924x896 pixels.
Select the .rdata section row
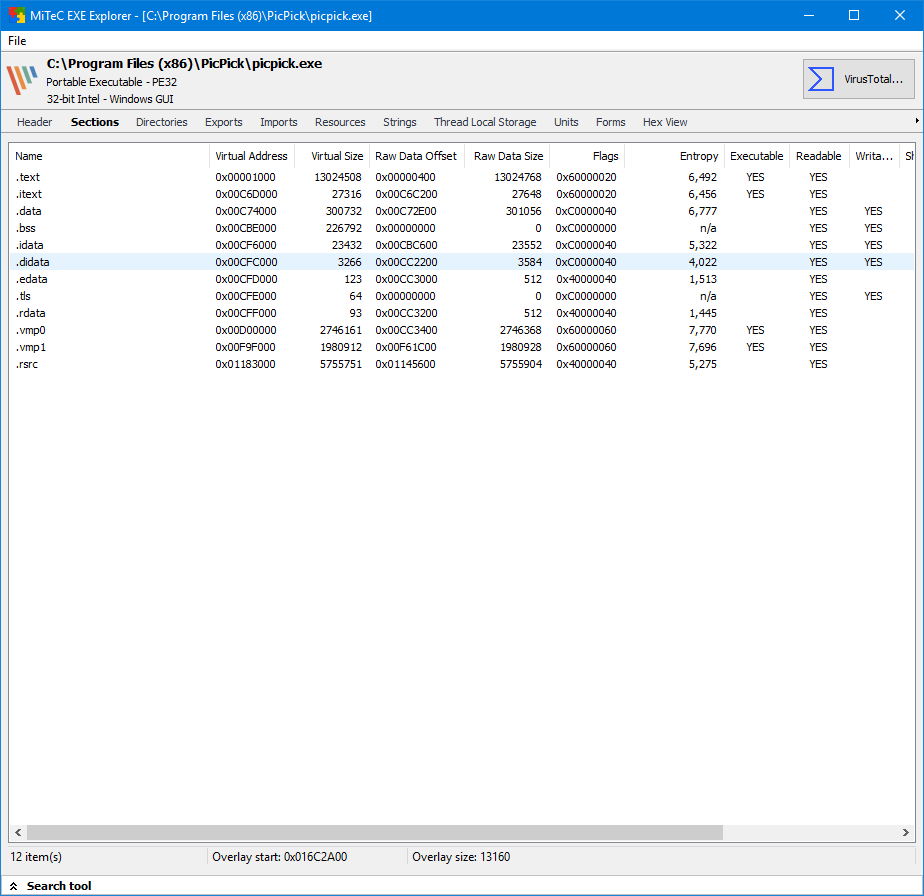click(461, 313)
